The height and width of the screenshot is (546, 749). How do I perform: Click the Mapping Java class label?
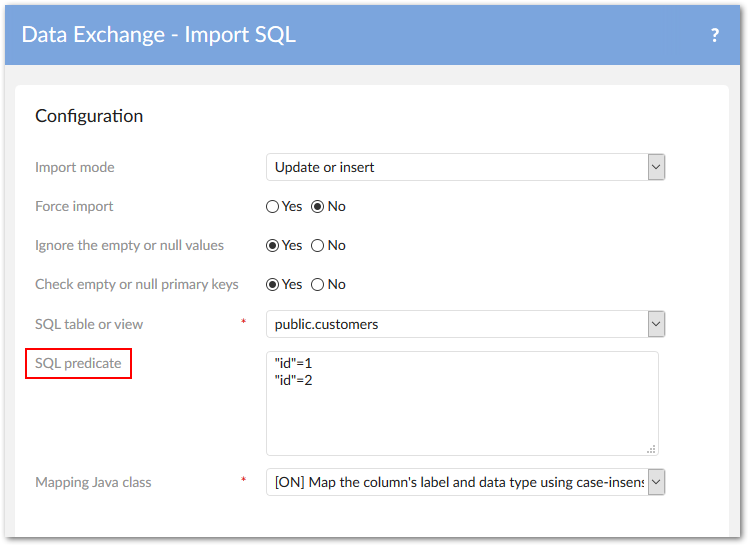coord(93,482)
